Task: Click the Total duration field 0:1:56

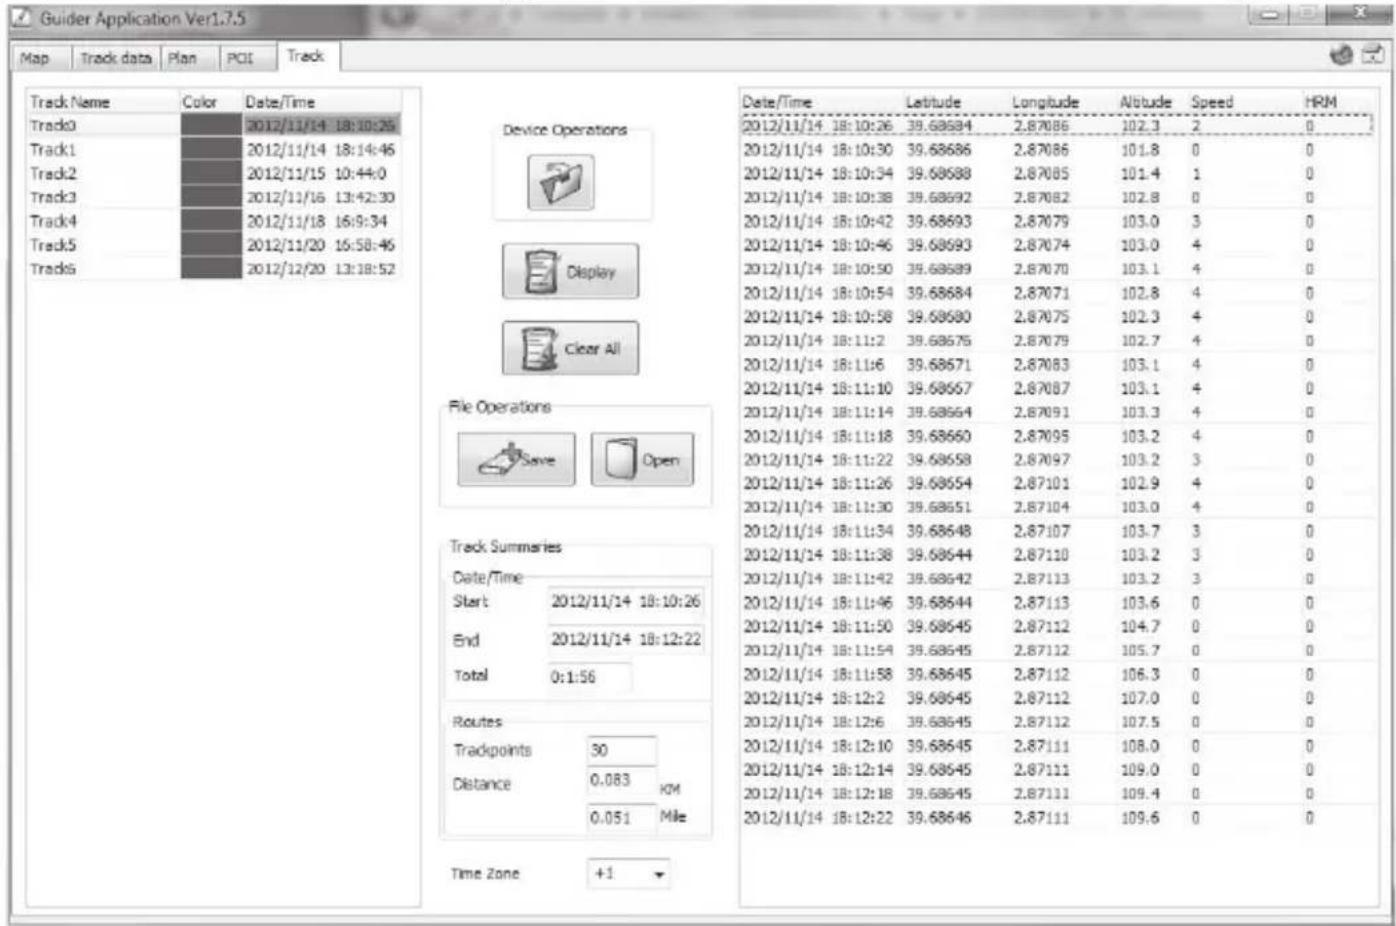Action: [589, 677]
